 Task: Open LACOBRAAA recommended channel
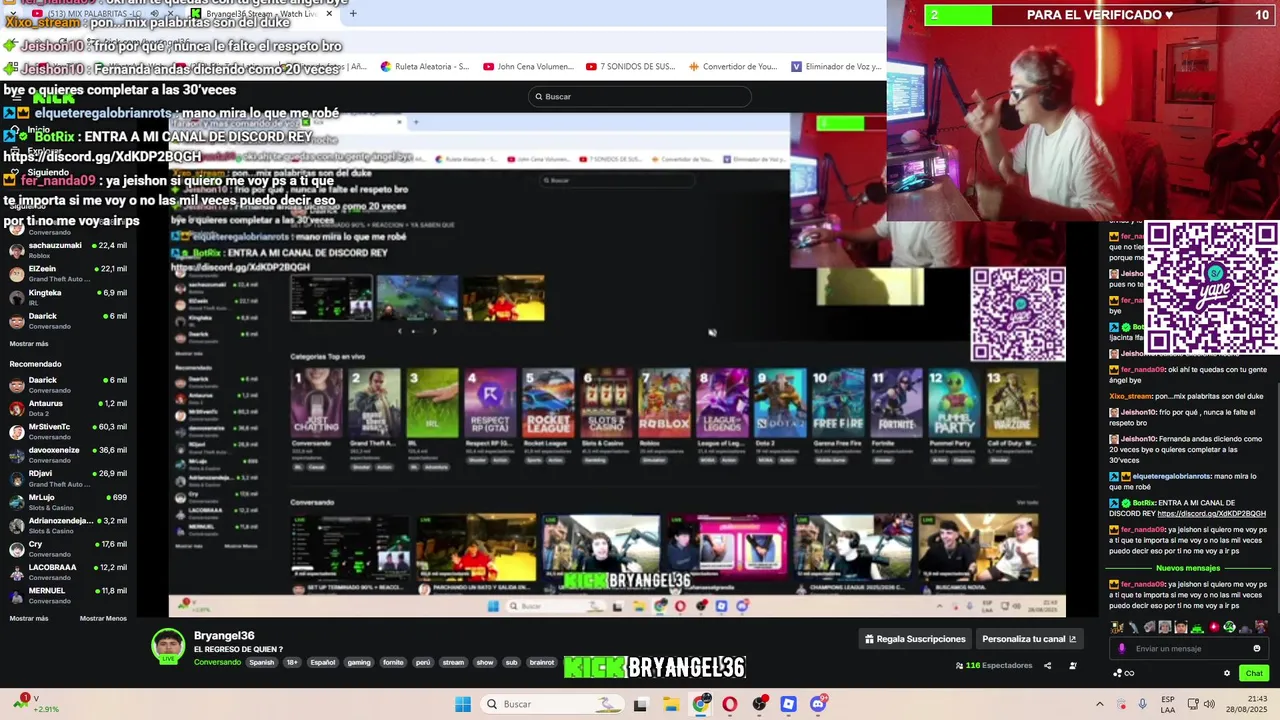[70, 572]
